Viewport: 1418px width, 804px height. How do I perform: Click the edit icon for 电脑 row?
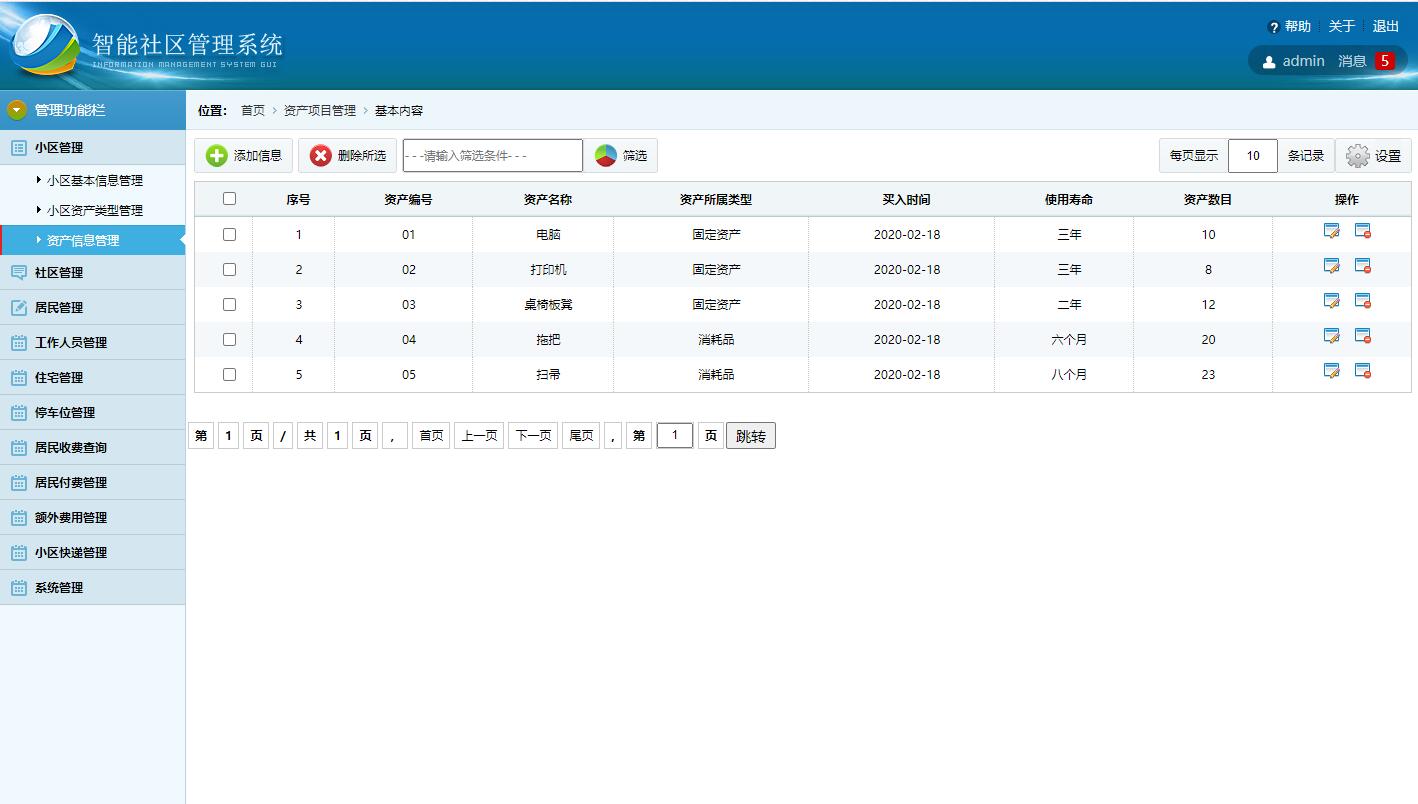[1331, 231]
